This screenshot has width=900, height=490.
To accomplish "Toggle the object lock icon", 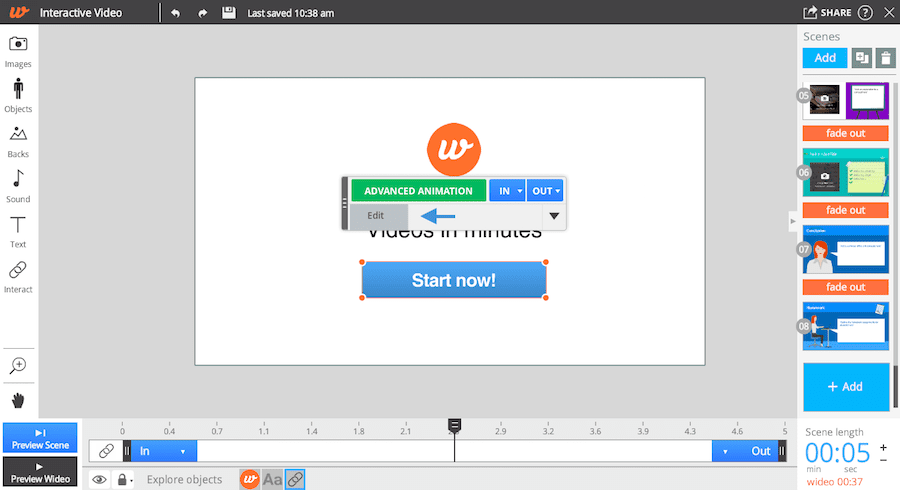I will click(x=123, y=479).
